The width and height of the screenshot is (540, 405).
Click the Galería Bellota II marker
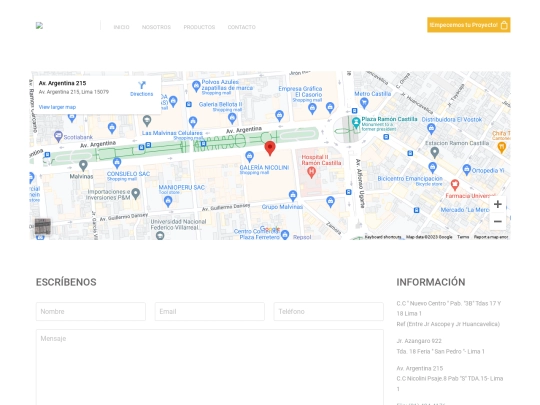point(232,118)
